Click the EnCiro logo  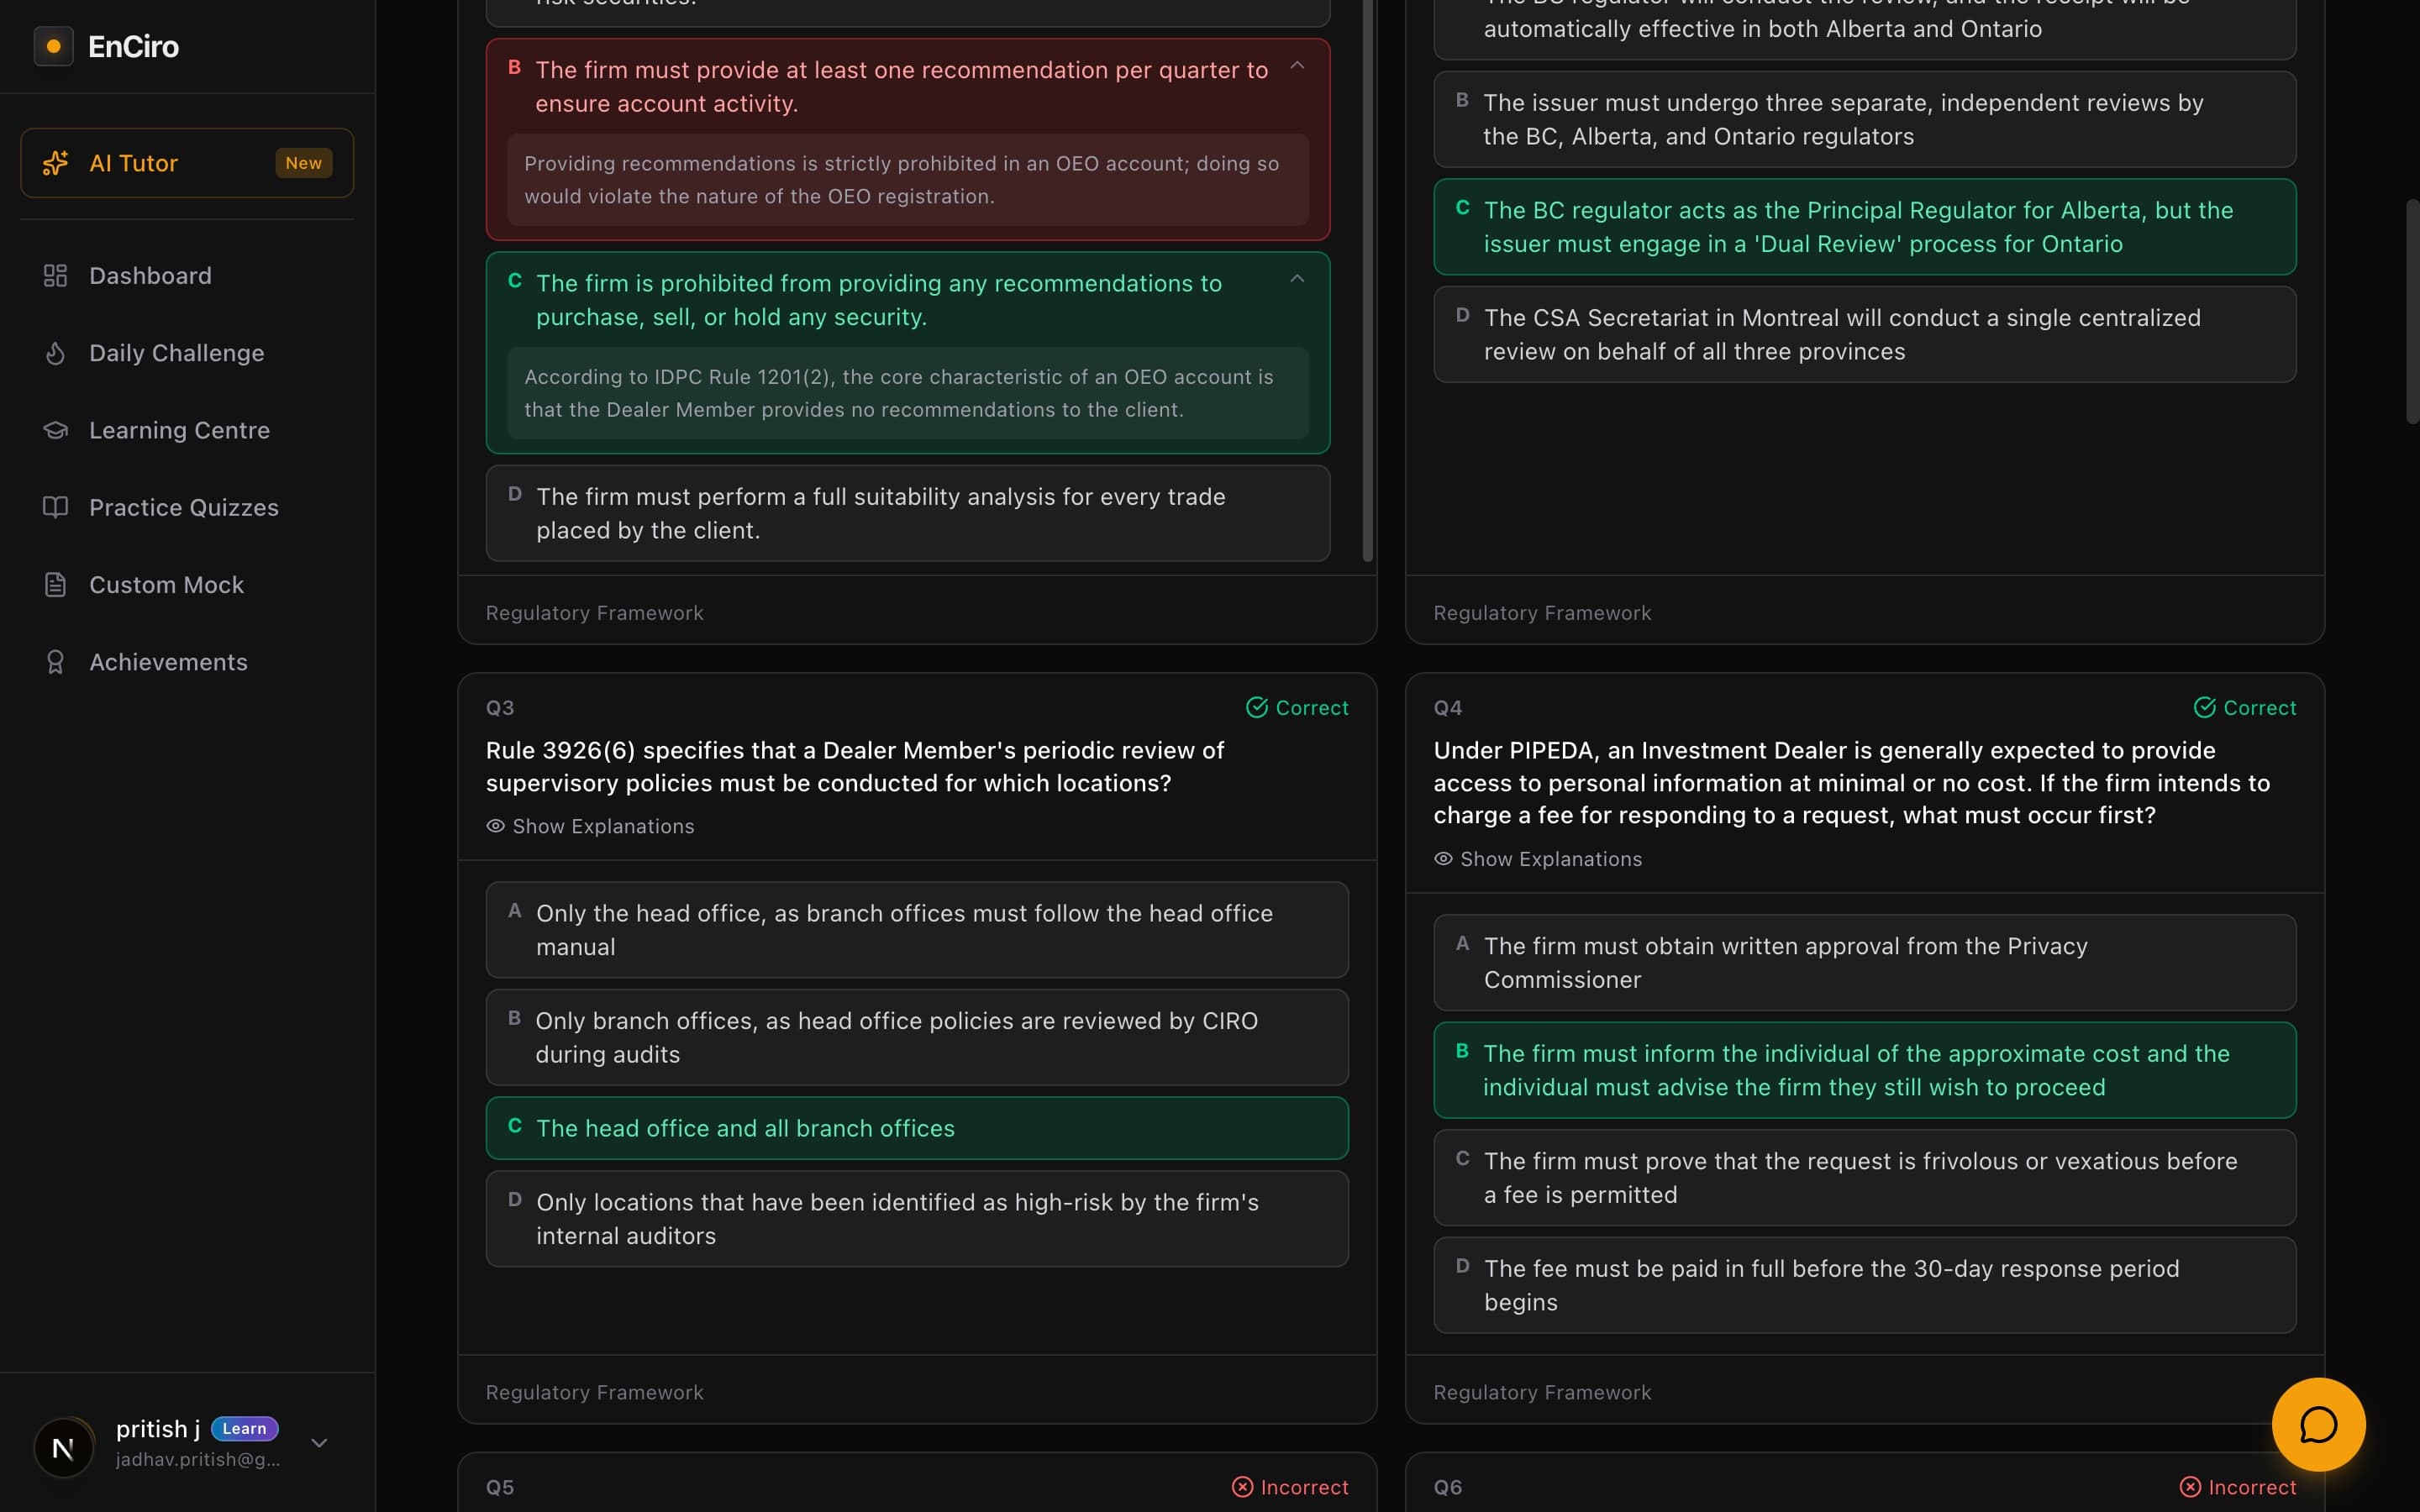pyautogui.click(x=132, y=45)
